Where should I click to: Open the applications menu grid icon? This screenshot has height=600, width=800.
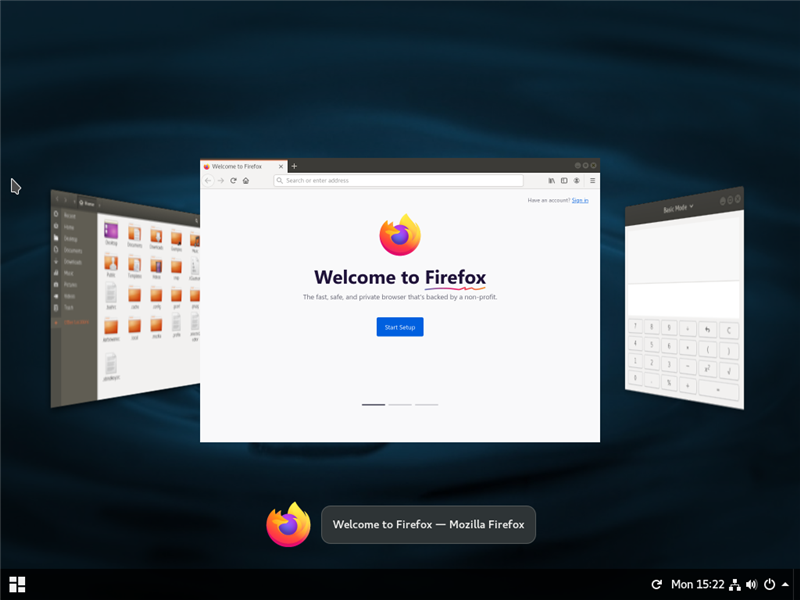(17, 585)
